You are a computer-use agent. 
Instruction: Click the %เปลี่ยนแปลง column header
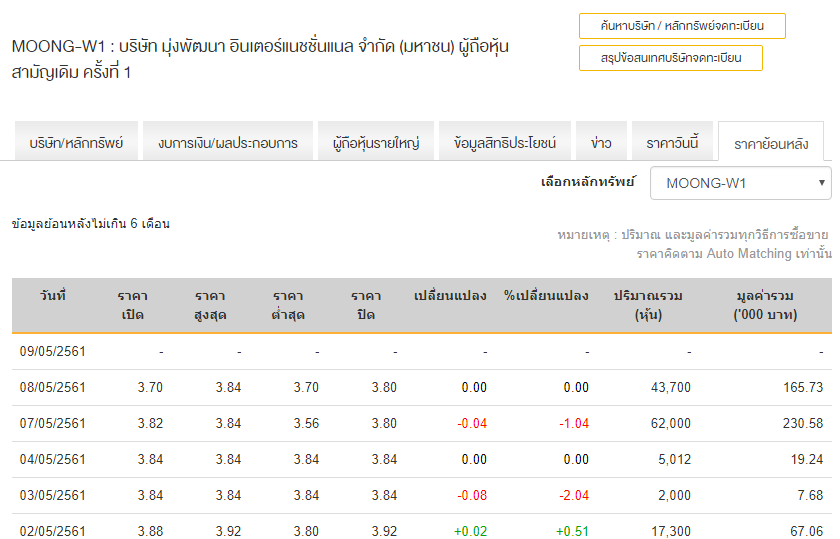546,296
